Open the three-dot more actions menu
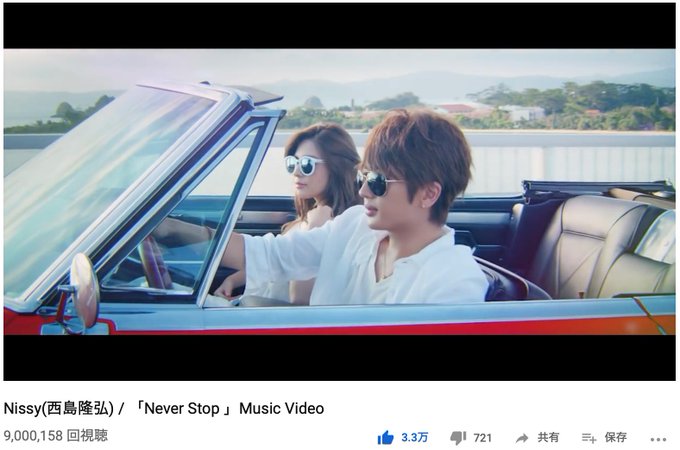Viewport: 680px width, 450px height. click(x=658, y=440)
